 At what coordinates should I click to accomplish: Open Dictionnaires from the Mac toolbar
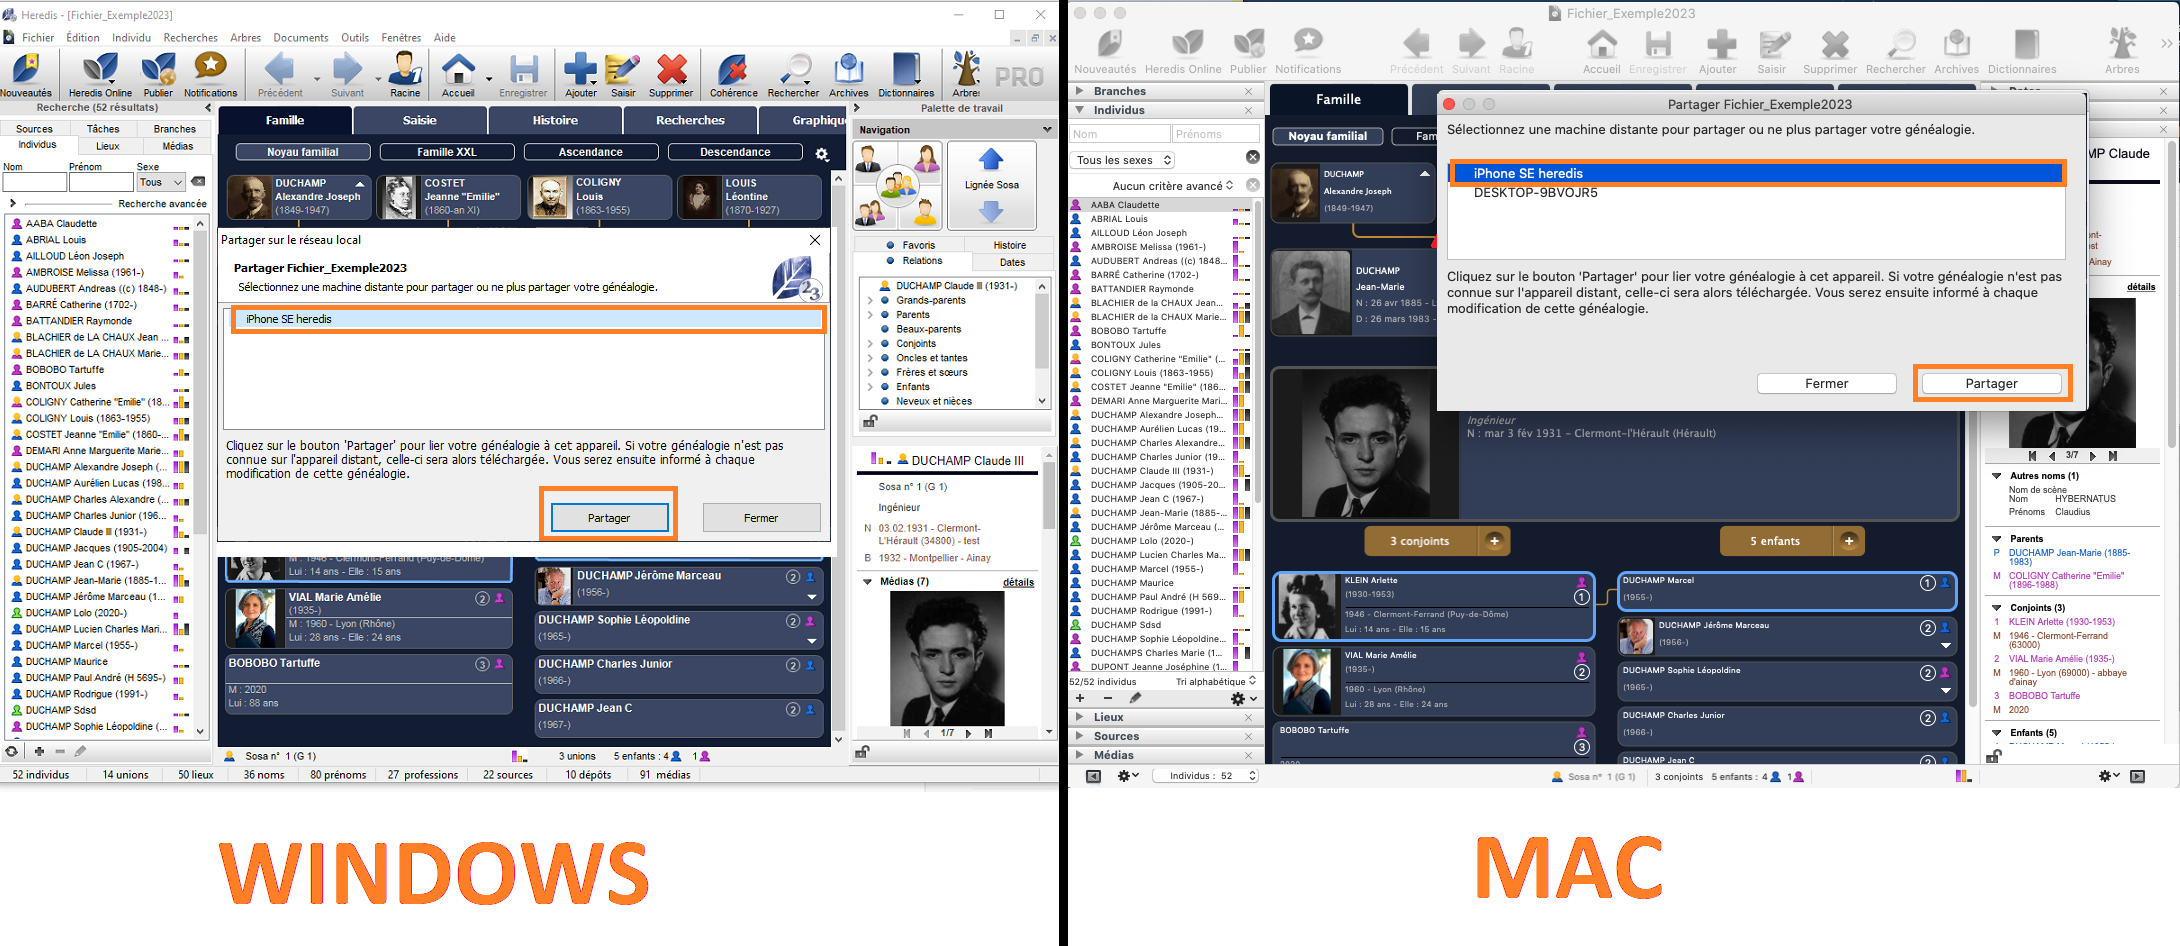pyautogui.click(x=2023, y=48)
